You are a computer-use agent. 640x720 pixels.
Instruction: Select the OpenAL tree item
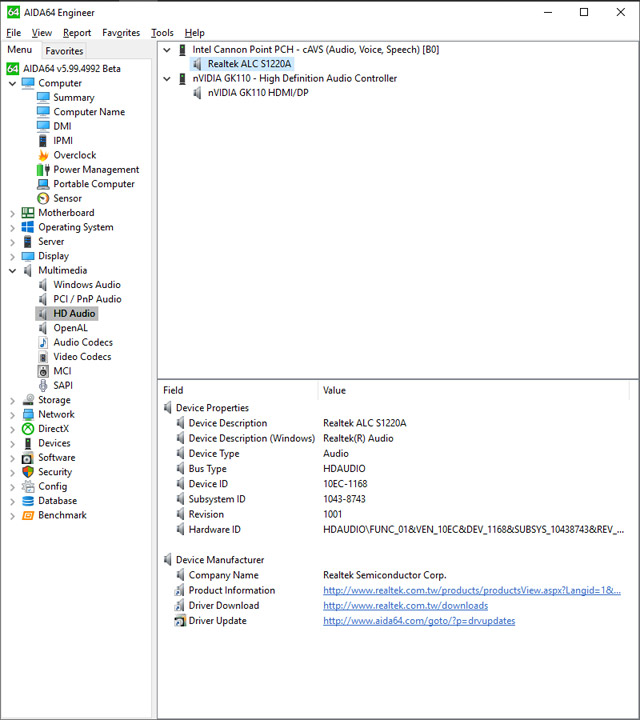point(70,328)
